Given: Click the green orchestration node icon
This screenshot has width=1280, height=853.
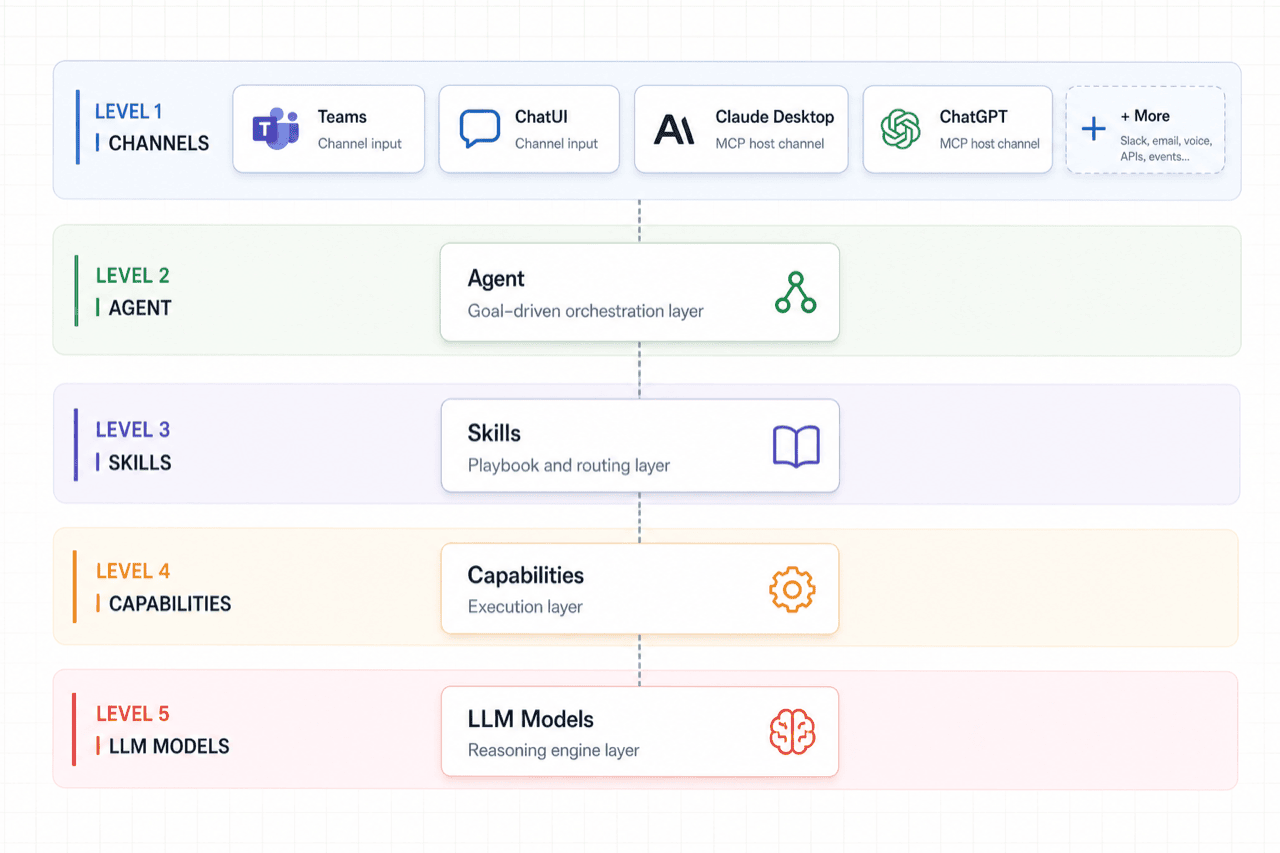Looking at the screenshot, I should 795,292.
